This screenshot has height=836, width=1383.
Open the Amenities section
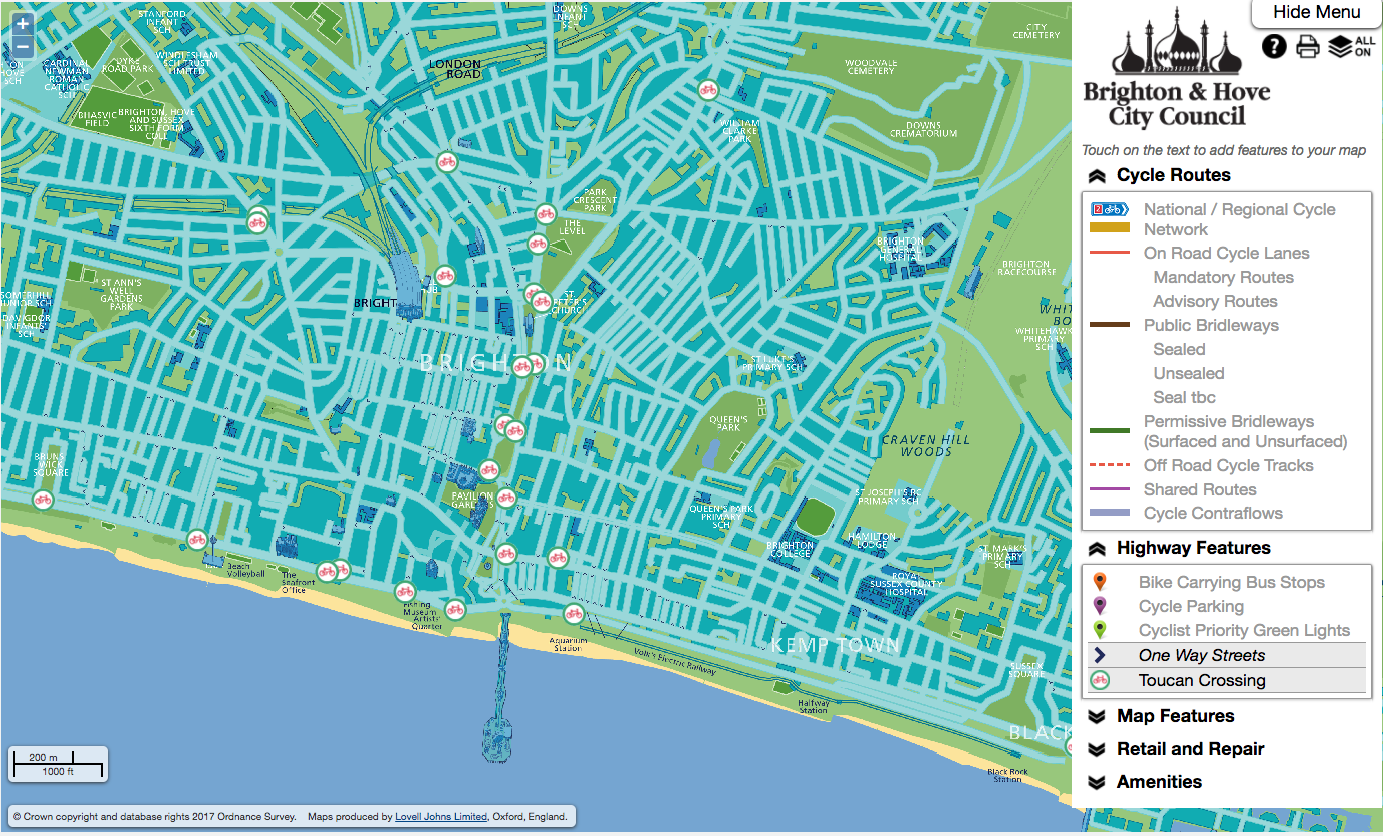1159,782
